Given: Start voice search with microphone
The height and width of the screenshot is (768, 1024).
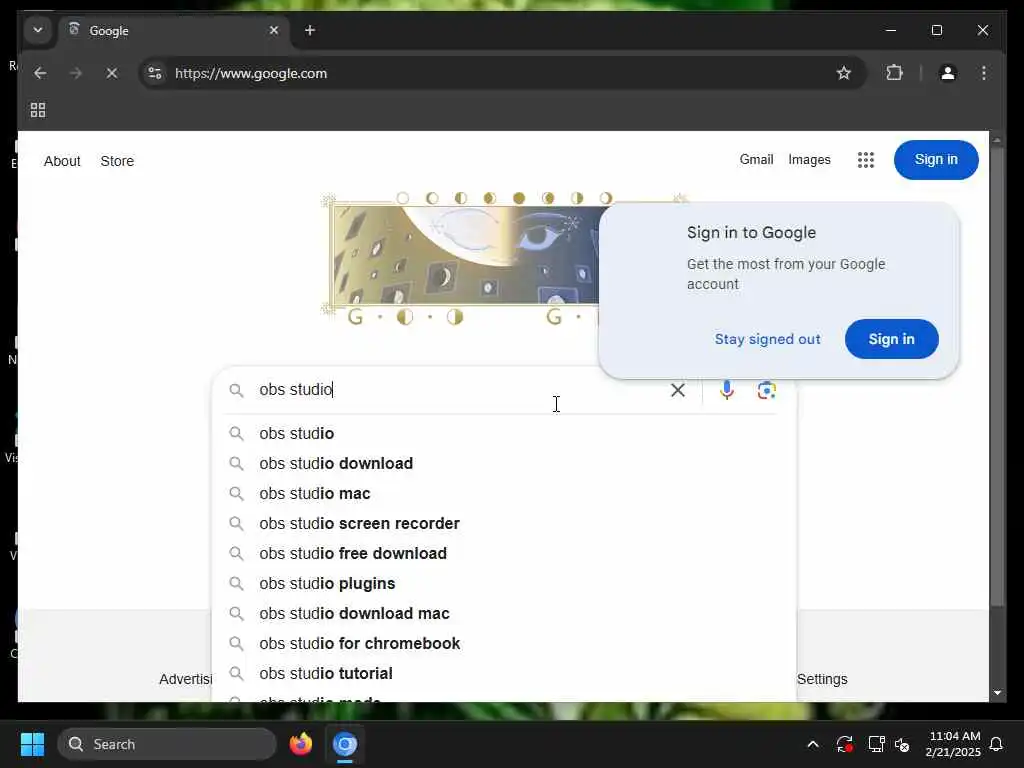Looking at the screenshot, I should (726, 390).
